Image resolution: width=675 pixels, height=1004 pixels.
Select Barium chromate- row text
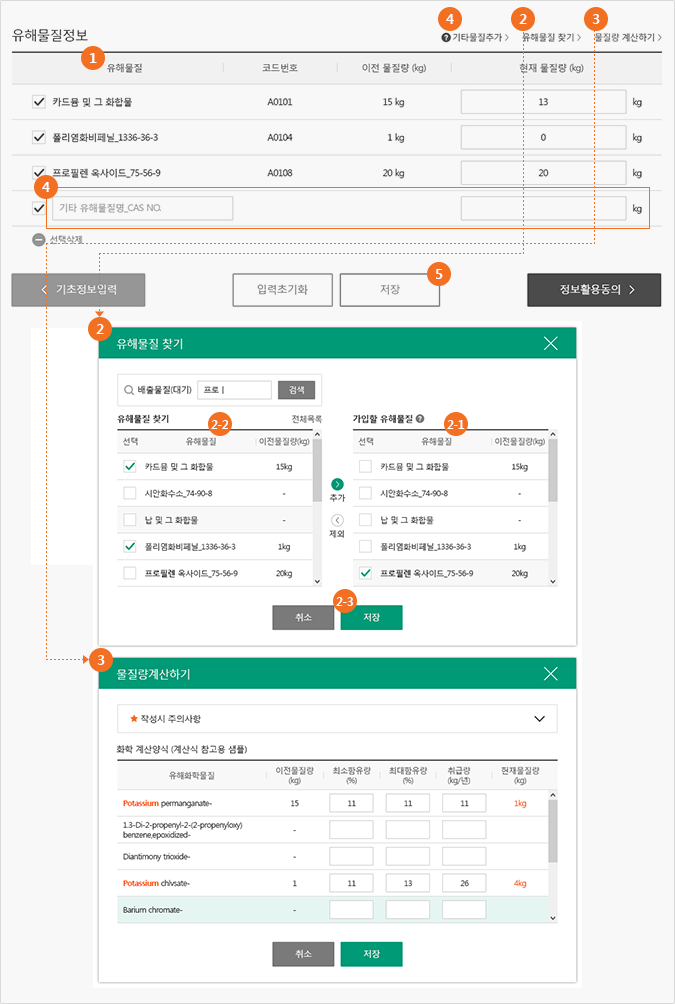click(x=153, y=910)
